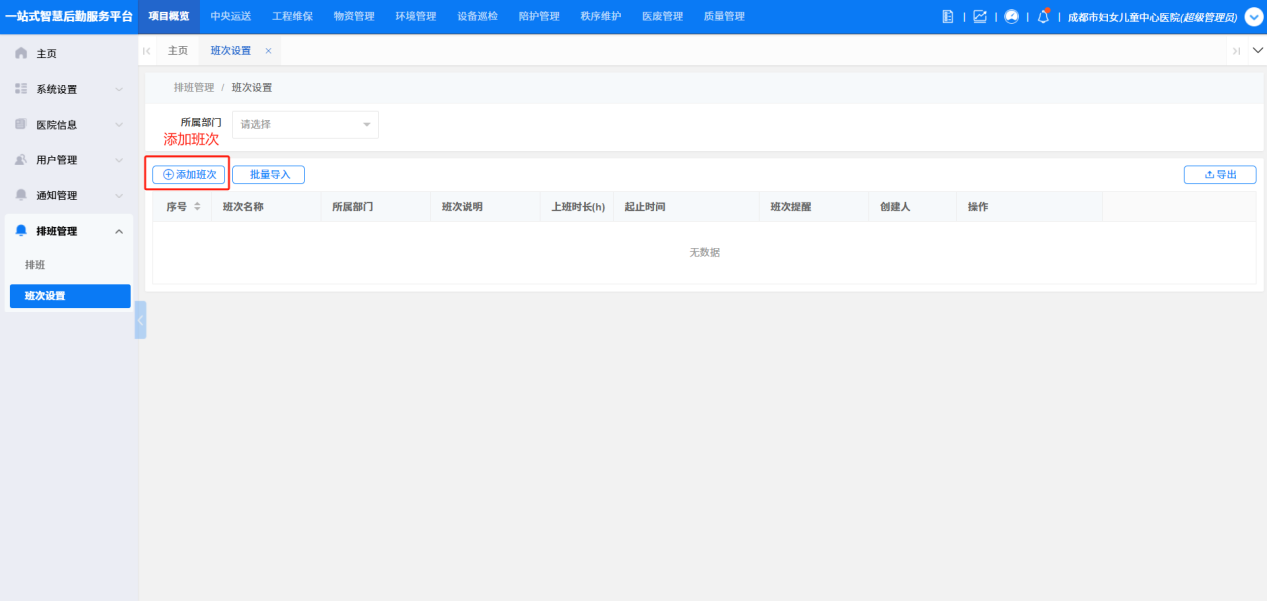Open the 设备巡检 top menu
Screen dimensions: 1267x601
(x=477, y=17)
